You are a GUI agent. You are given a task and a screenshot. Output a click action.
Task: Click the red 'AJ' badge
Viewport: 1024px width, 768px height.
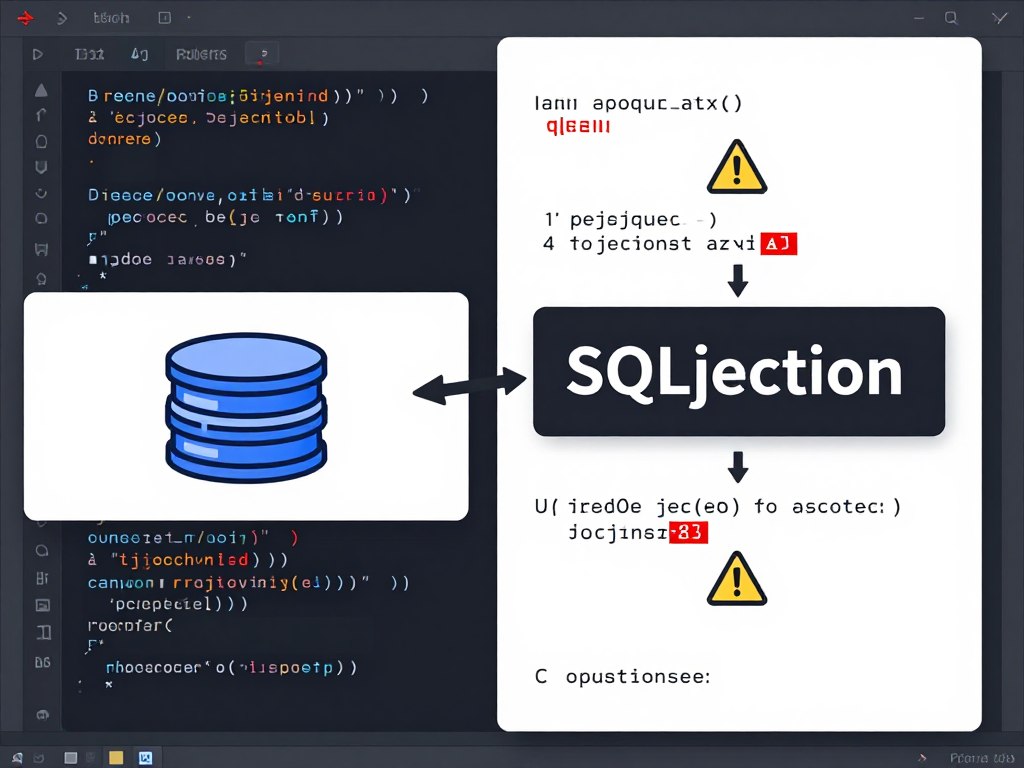(x=778, y=244)
